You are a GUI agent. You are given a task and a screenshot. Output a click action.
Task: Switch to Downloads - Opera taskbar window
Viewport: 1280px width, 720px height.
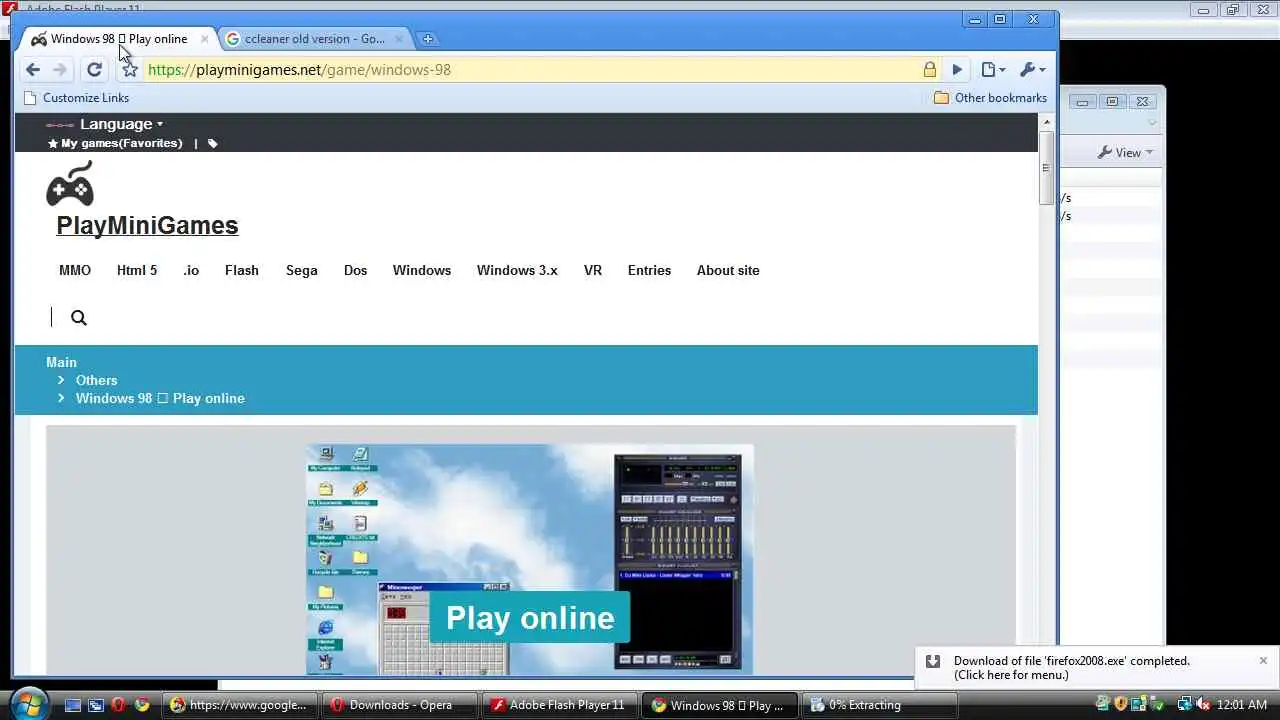pyautogui.click(x=400, y=705)
